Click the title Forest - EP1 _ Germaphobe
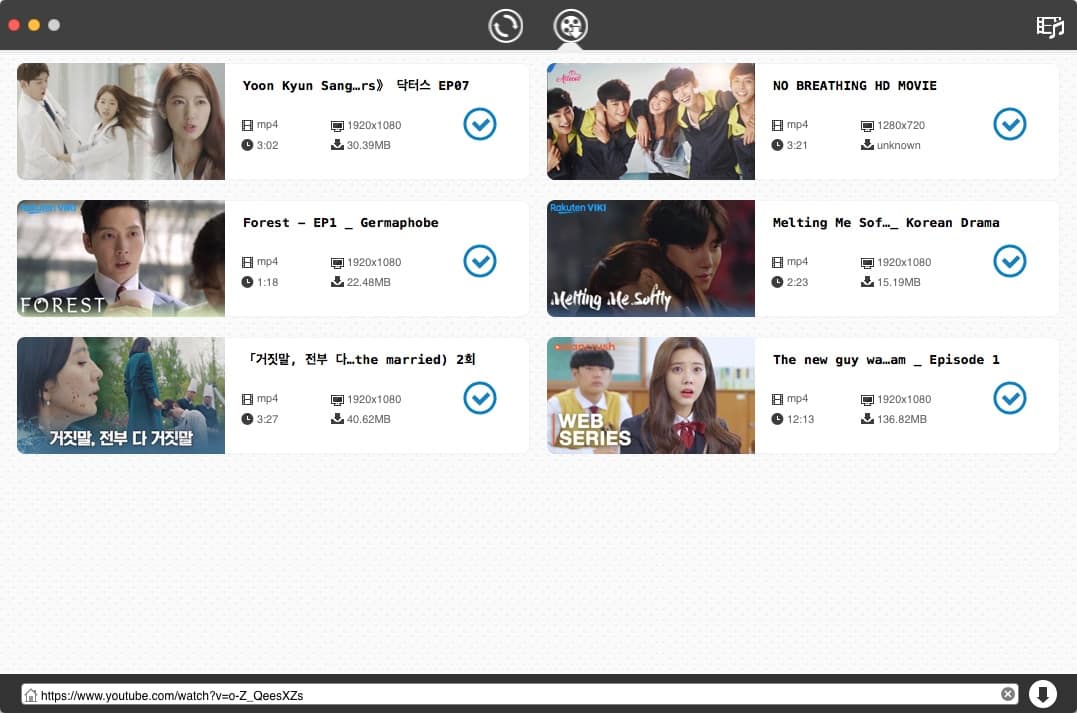 (x=340, y=223)
